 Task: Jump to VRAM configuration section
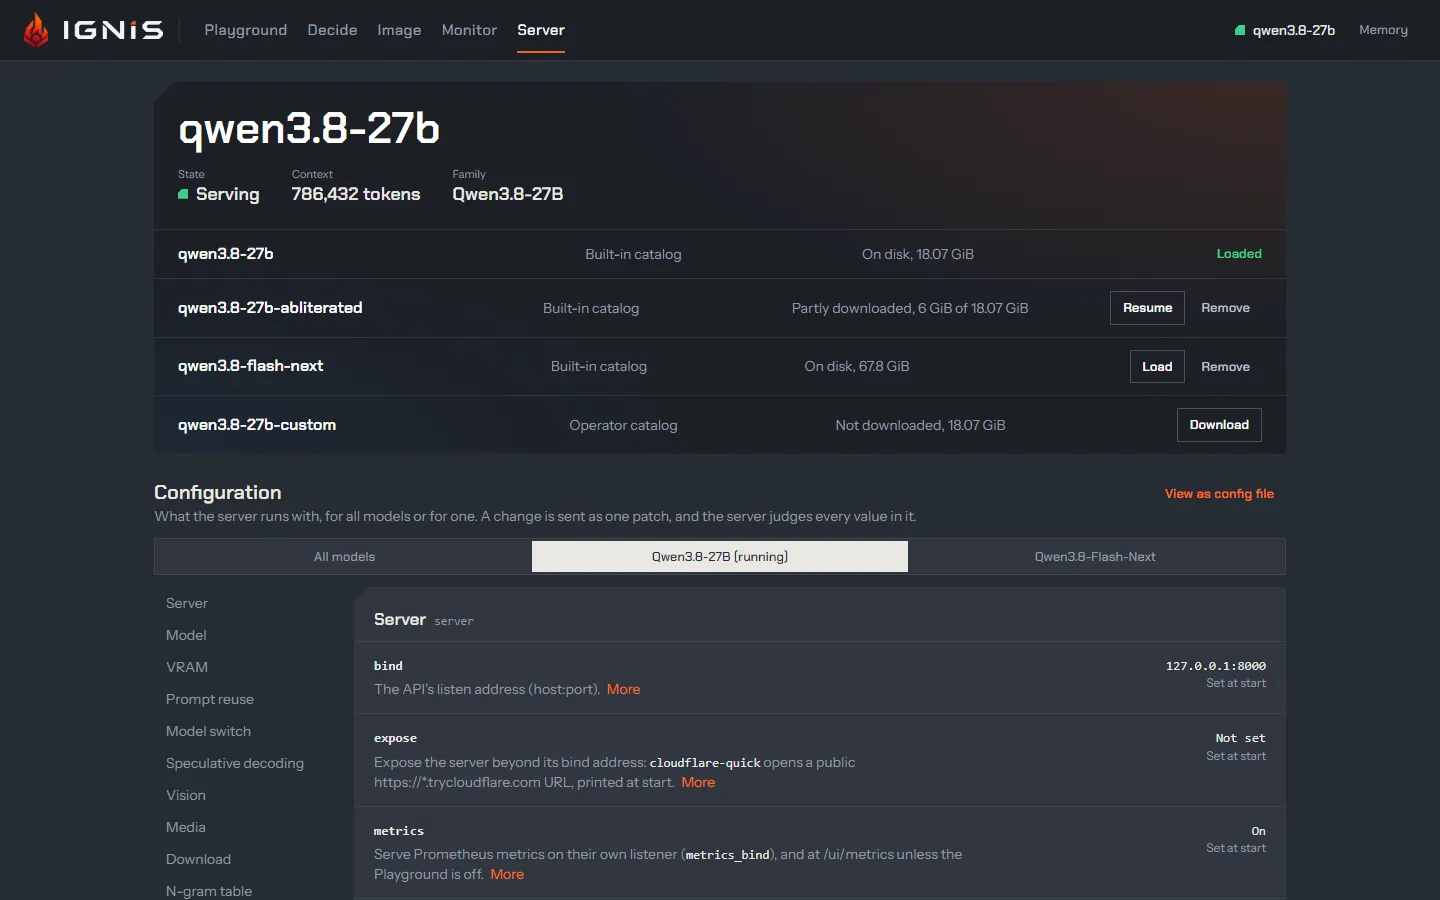click(x=187, y=667)
